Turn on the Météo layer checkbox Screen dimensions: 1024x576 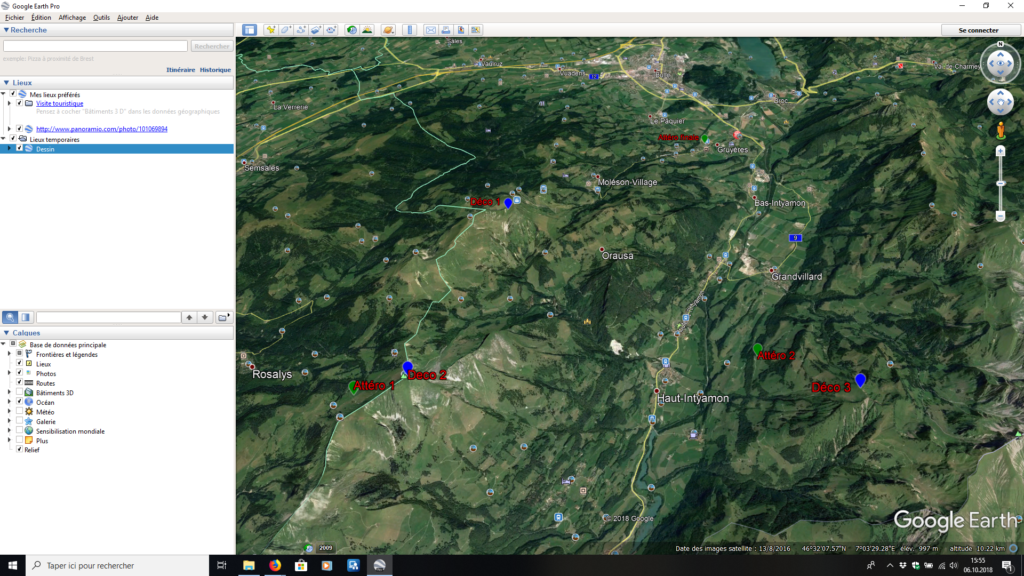[x=19, y=412]
